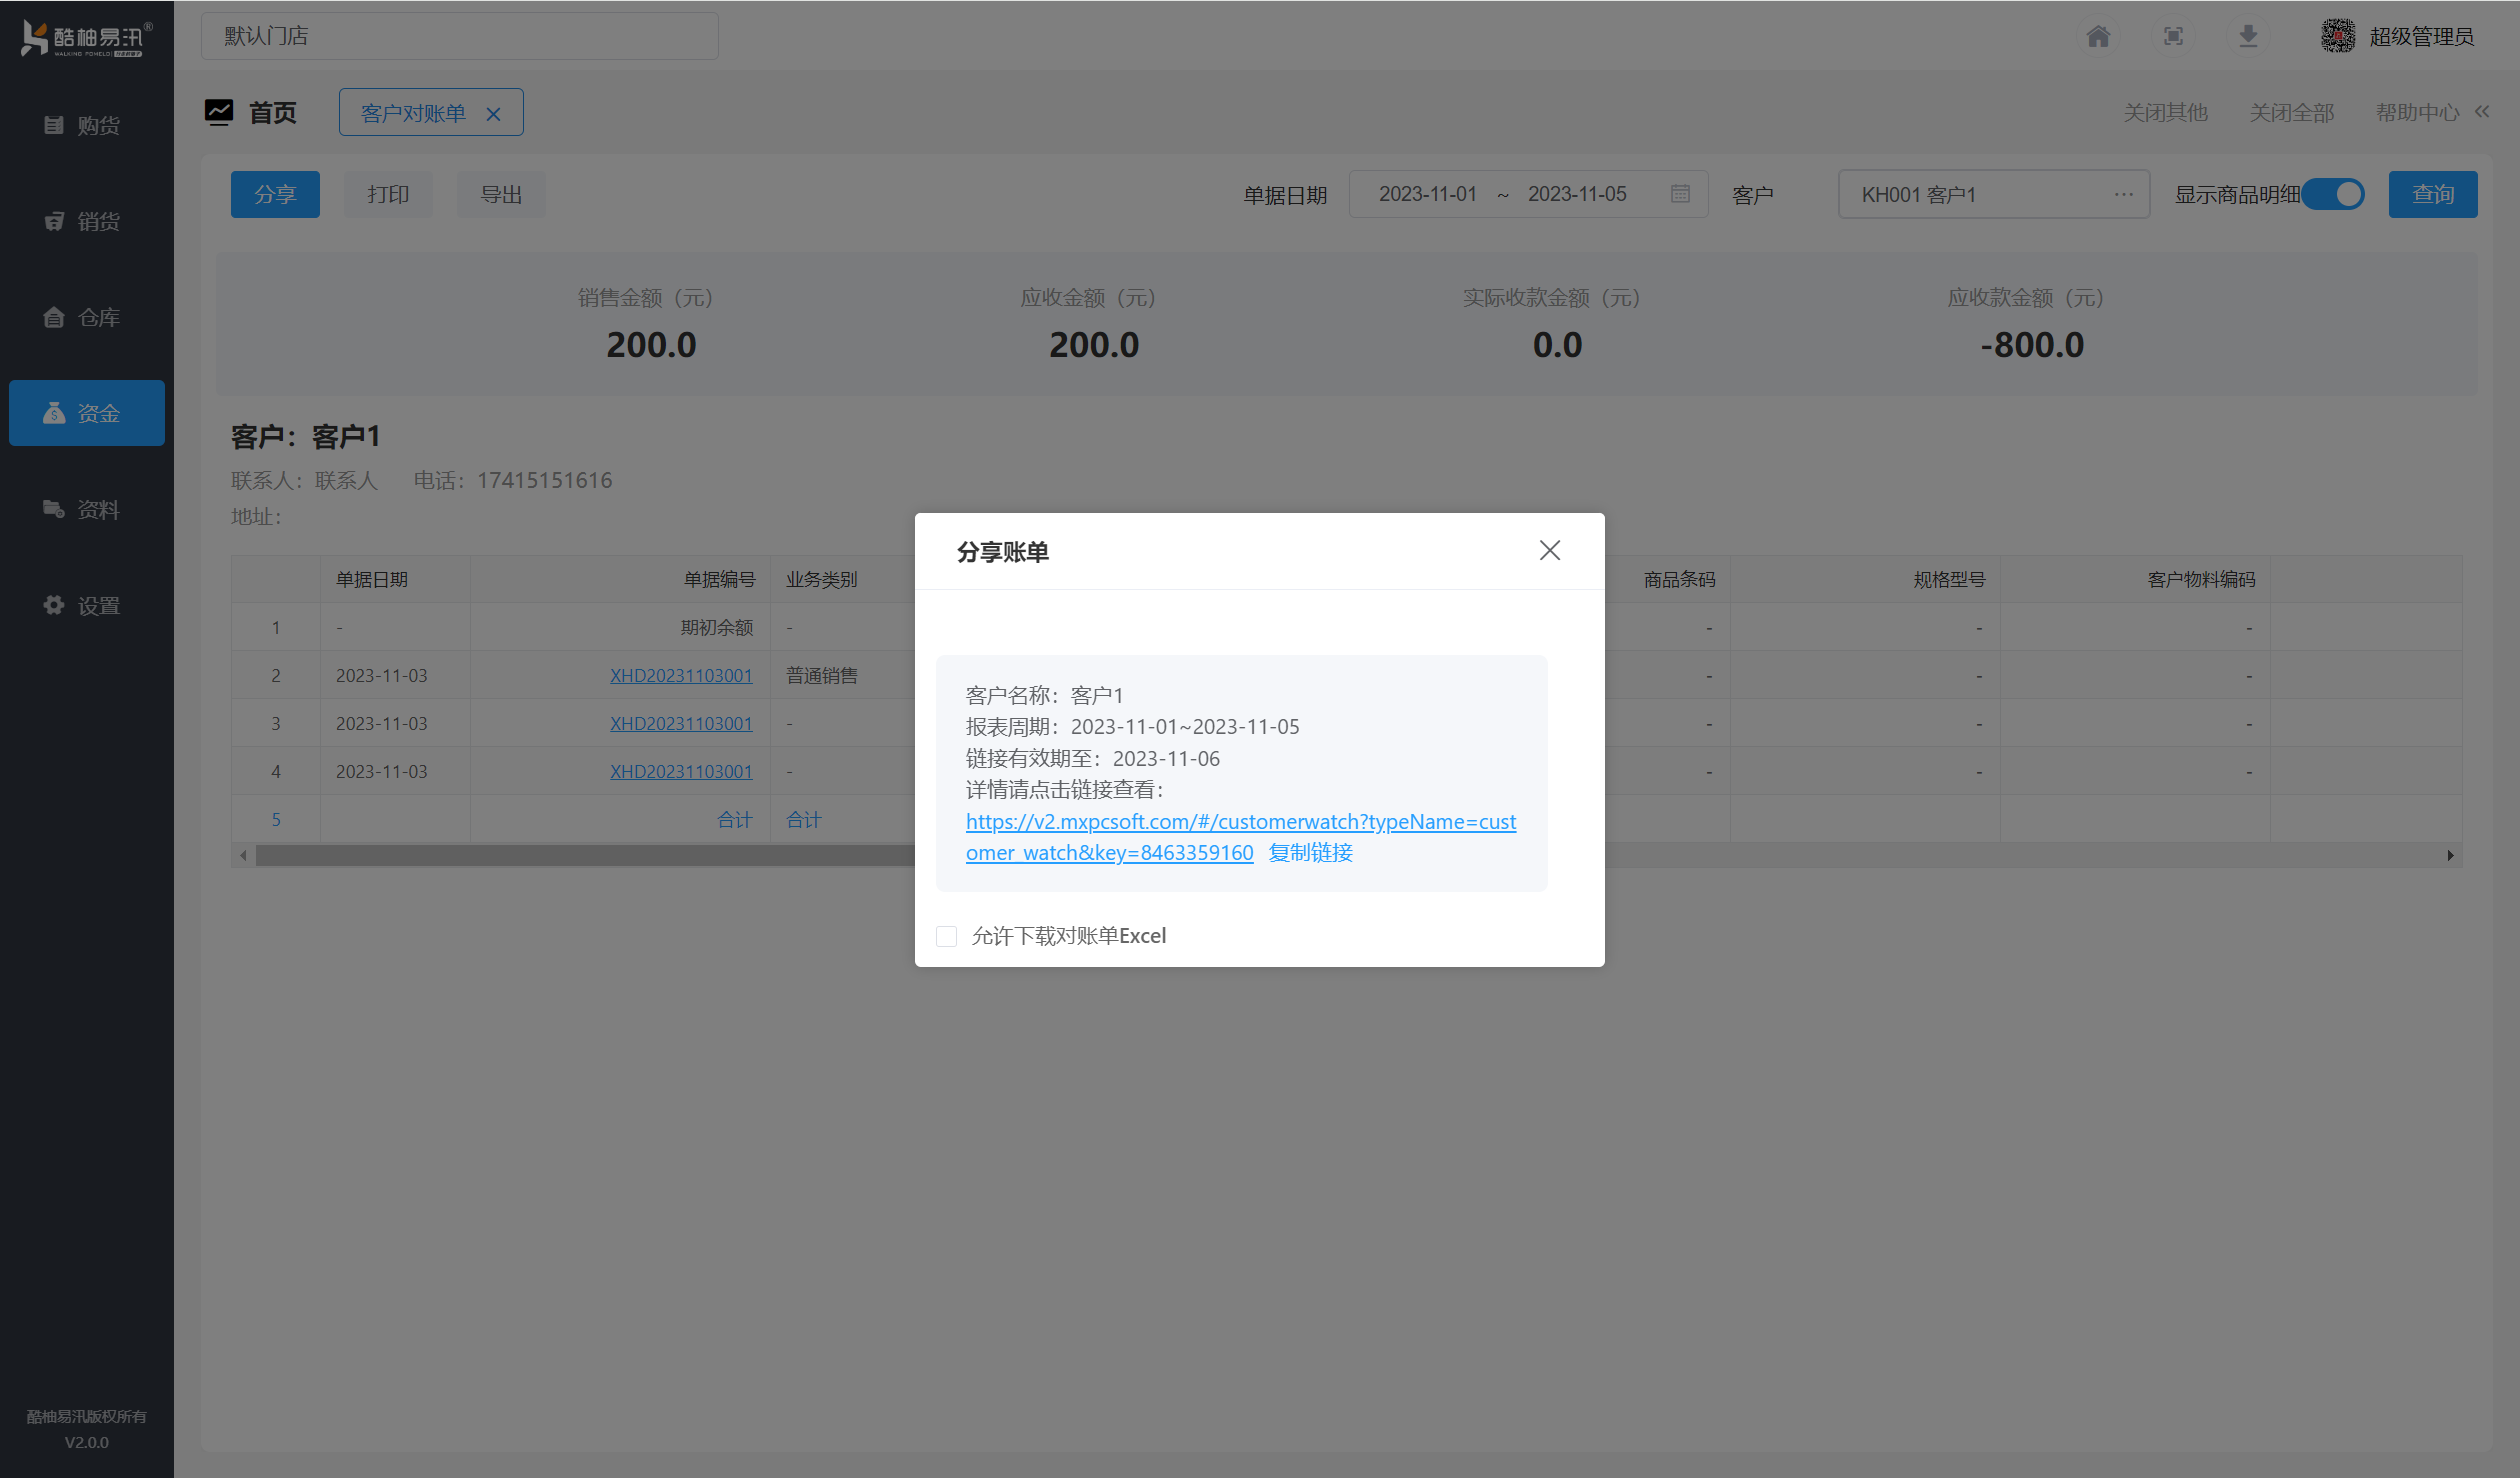Click the table horizontal scrollbar right arrow
2520x1478 pixels.
pyautogui.click(x=2450, y=855)
